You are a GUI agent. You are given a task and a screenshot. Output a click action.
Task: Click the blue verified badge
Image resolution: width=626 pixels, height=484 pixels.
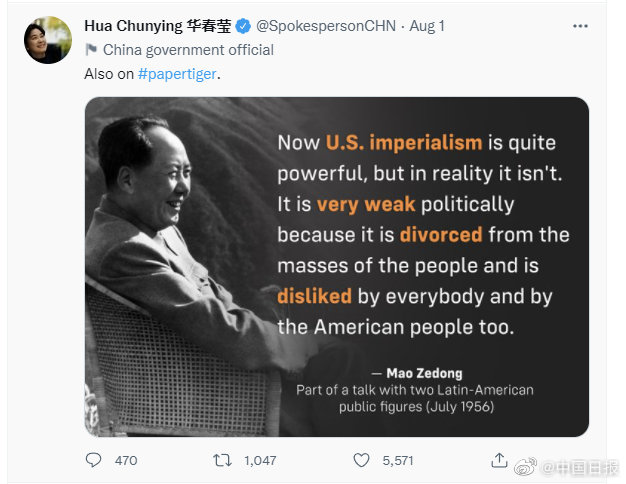tap(242, 27)
